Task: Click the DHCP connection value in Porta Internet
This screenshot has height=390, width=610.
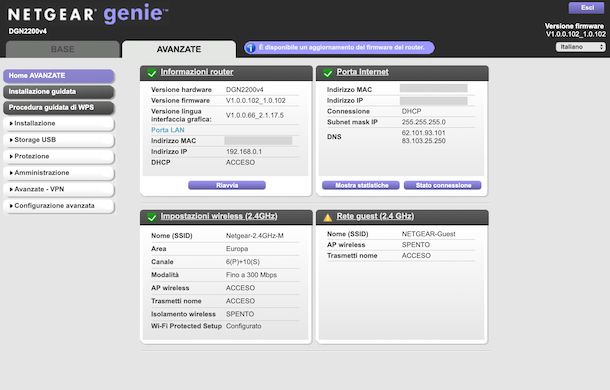Action: pos(411,111)
